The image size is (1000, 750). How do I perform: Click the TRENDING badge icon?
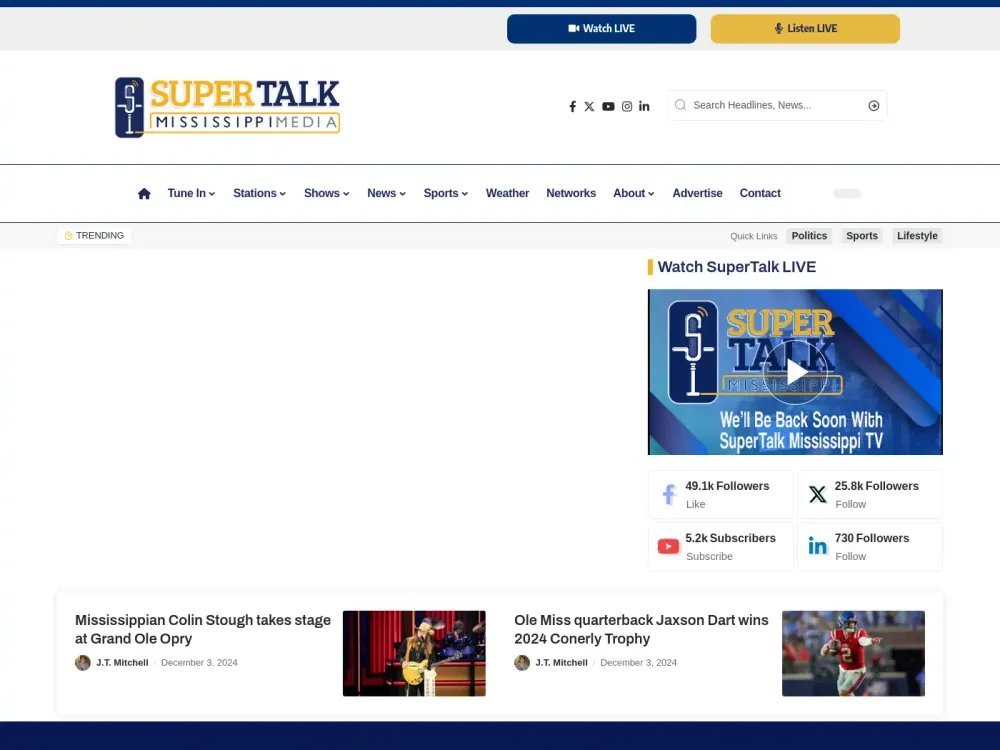67,235
